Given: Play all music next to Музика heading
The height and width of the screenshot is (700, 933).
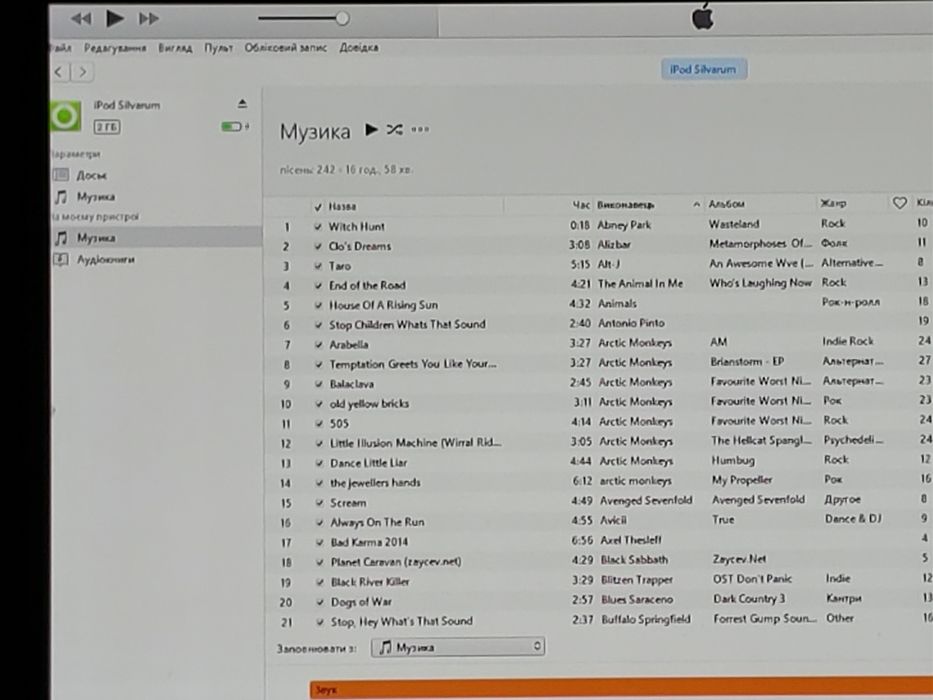Looking at the screenshot, I should [x=371, y=129].
